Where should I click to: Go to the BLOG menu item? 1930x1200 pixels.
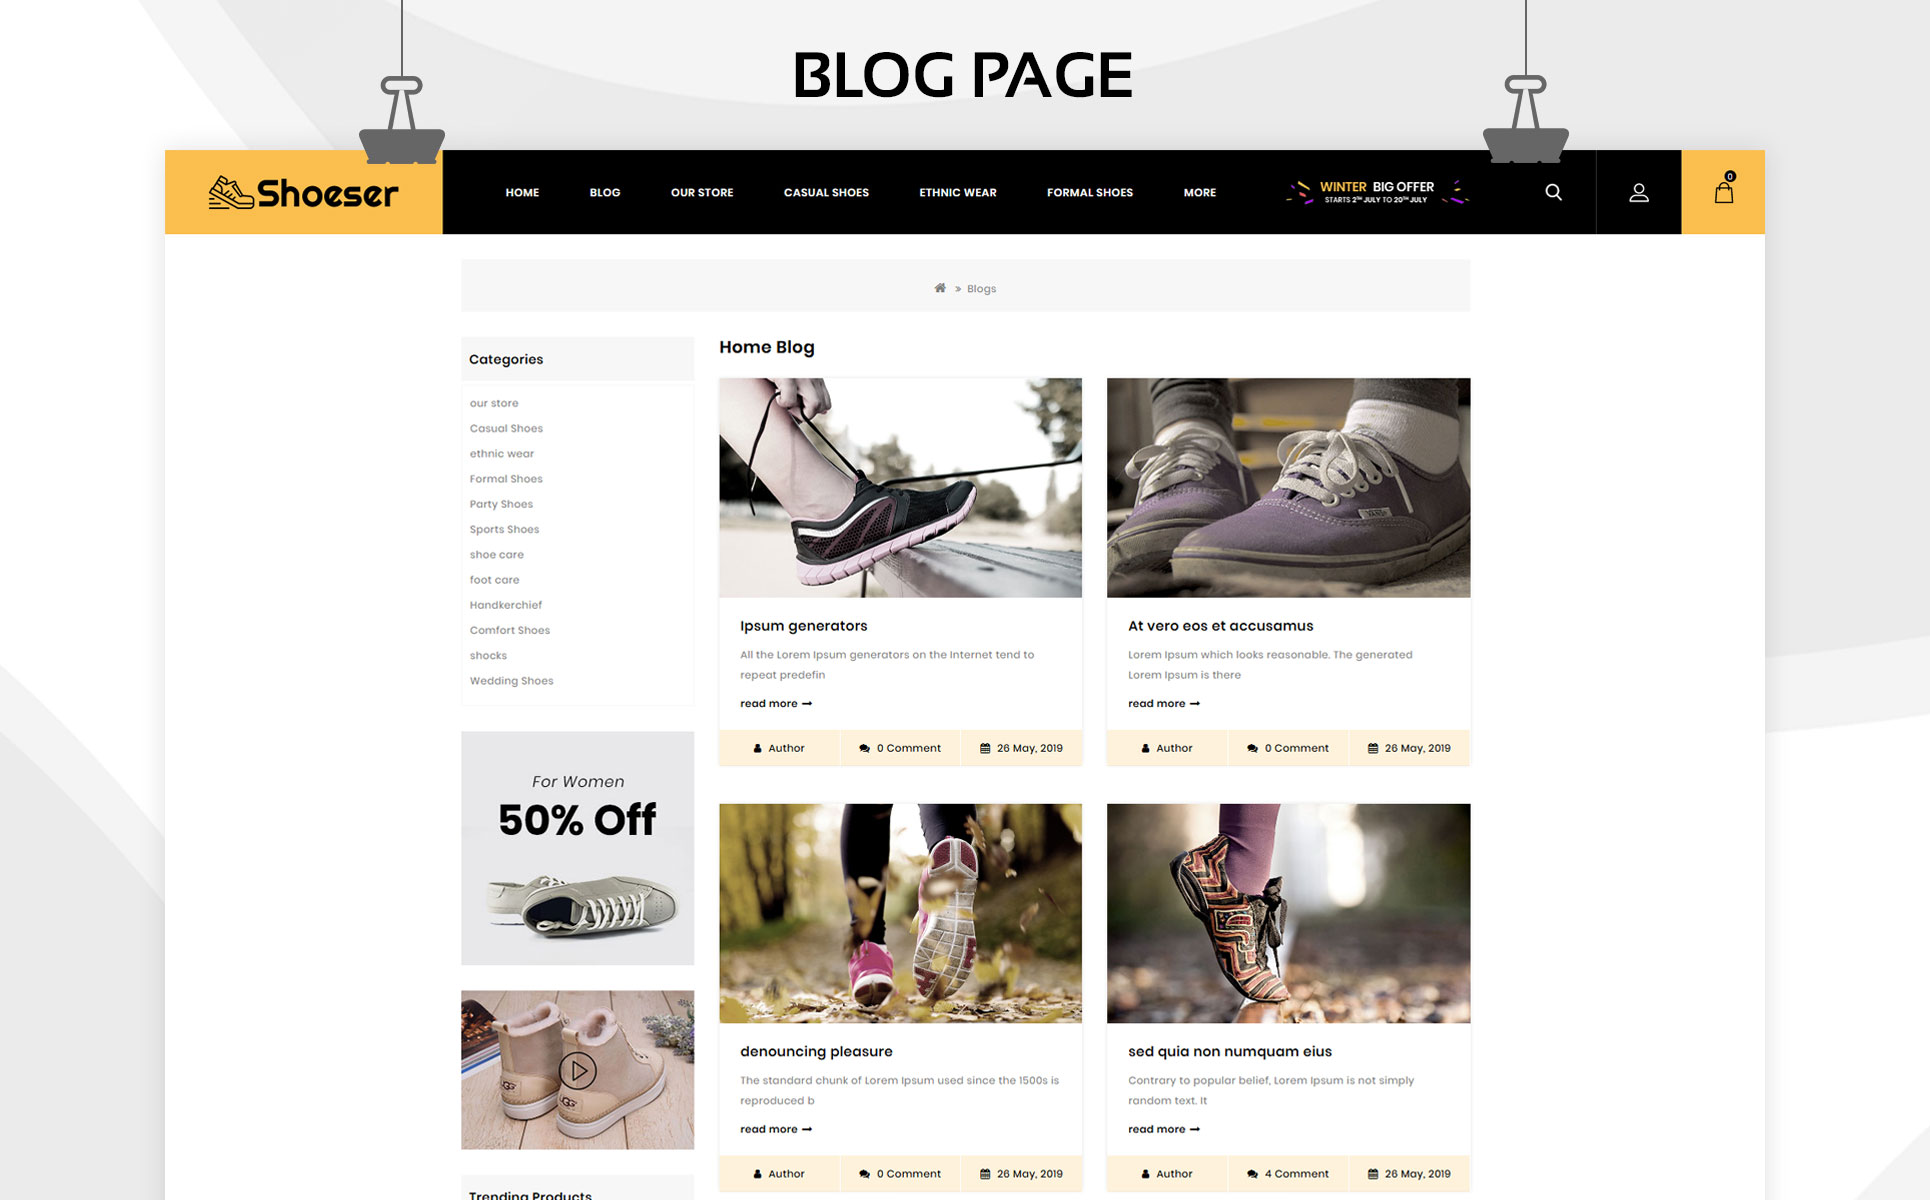(604, 192)
